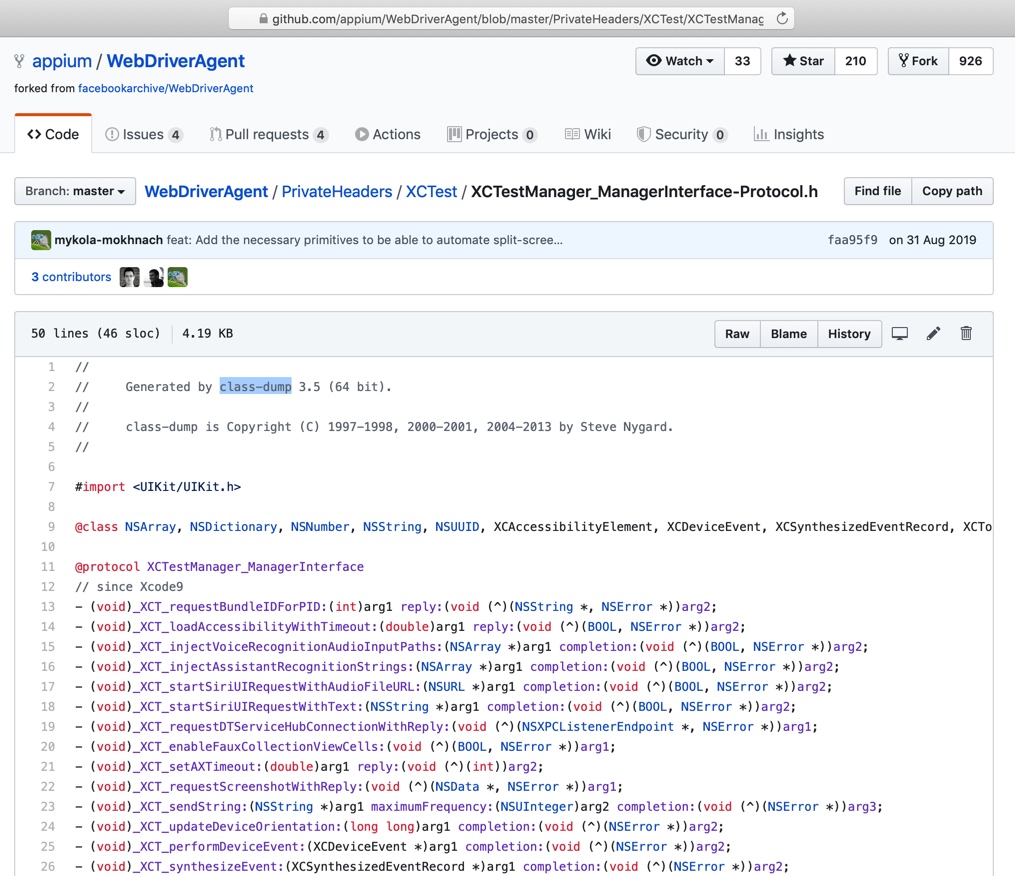Select line number 13
The height and width of the screenshot is (876, 1015).
[x=48, y=607]
